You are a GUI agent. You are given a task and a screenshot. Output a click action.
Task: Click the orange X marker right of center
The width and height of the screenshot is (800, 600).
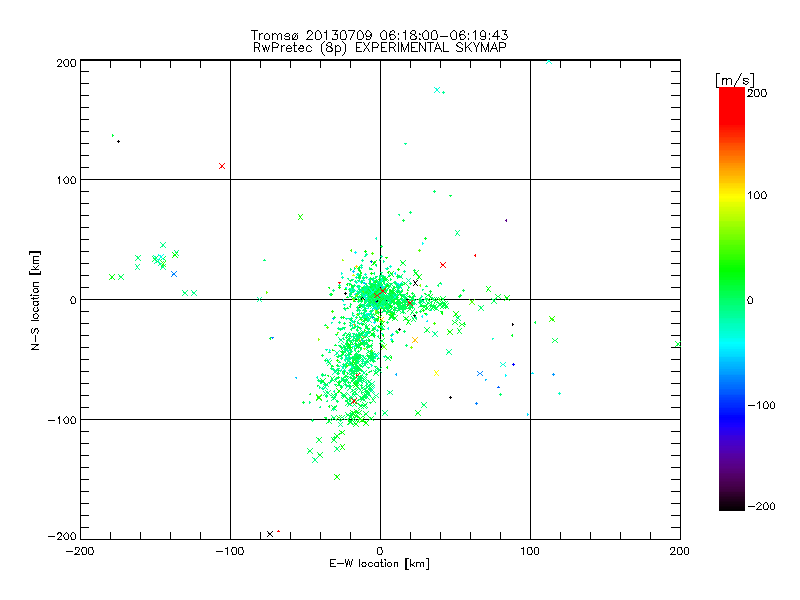click(415, 340)
